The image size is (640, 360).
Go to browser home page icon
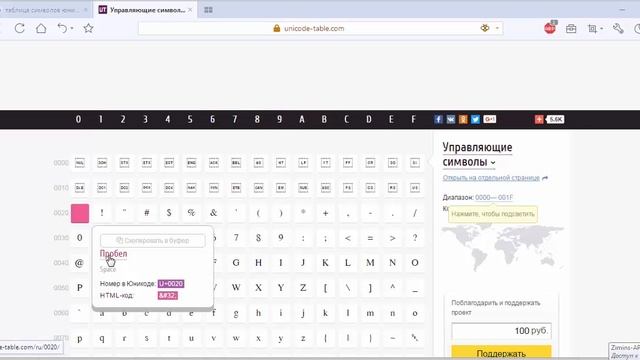(x=41, y=28)
